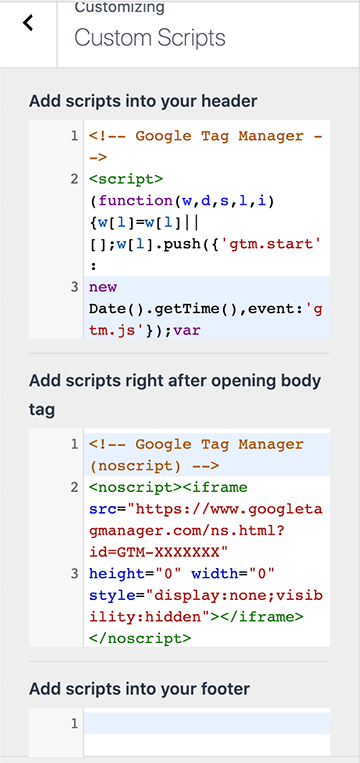Screen dimensions: 360x763
Task: Select line number 3 in header editor gutter
Action: (x=74, y=287)
